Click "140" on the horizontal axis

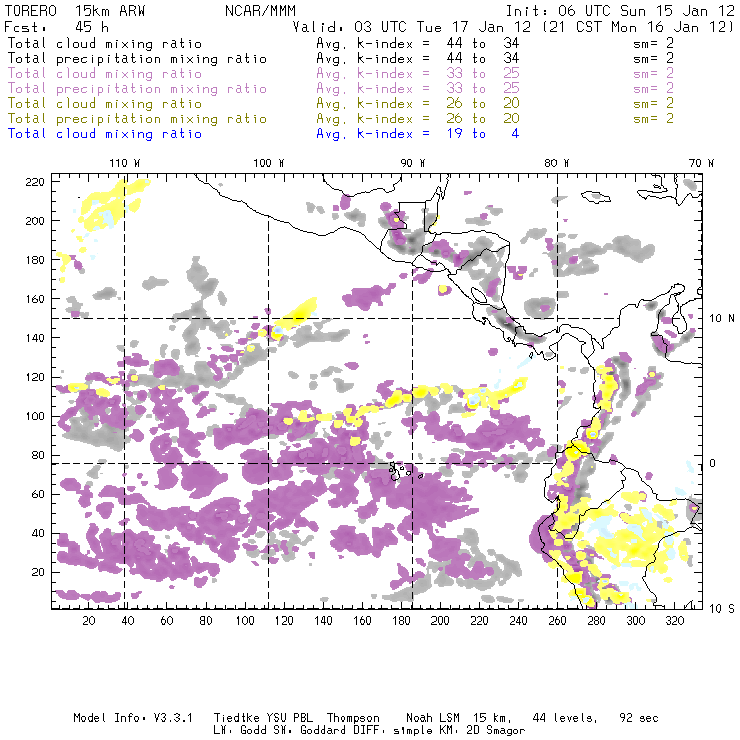[x=323, y=621]
